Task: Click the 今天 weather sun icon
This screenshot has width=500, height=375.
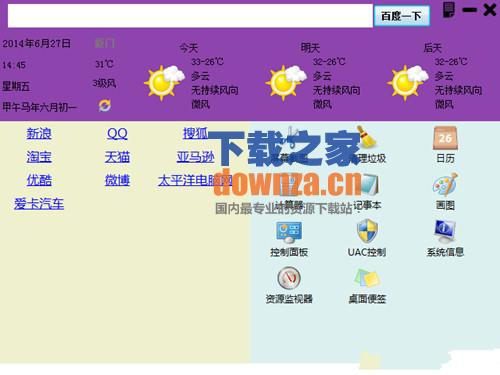Action: click(164, 82)
